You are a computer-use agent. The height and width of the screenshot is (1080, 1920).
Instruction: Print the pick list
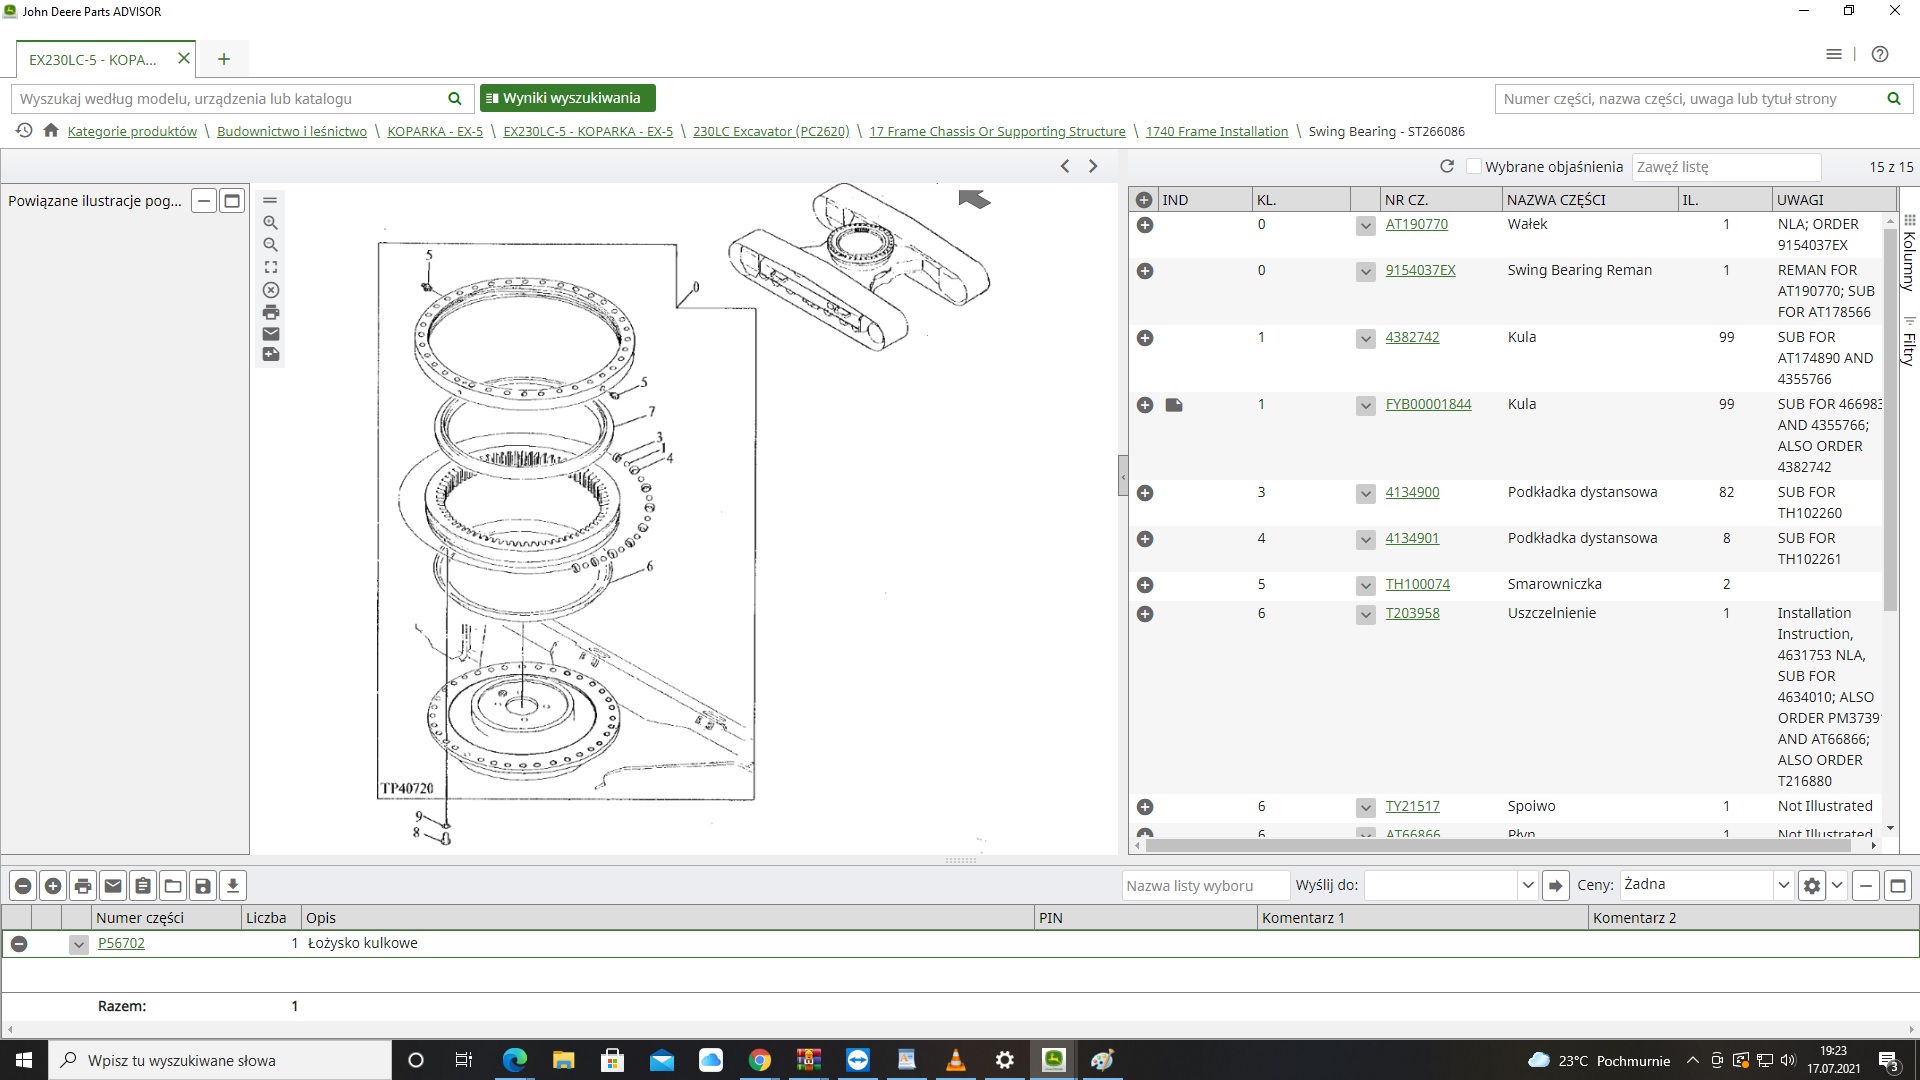click(x=83, y=886)
